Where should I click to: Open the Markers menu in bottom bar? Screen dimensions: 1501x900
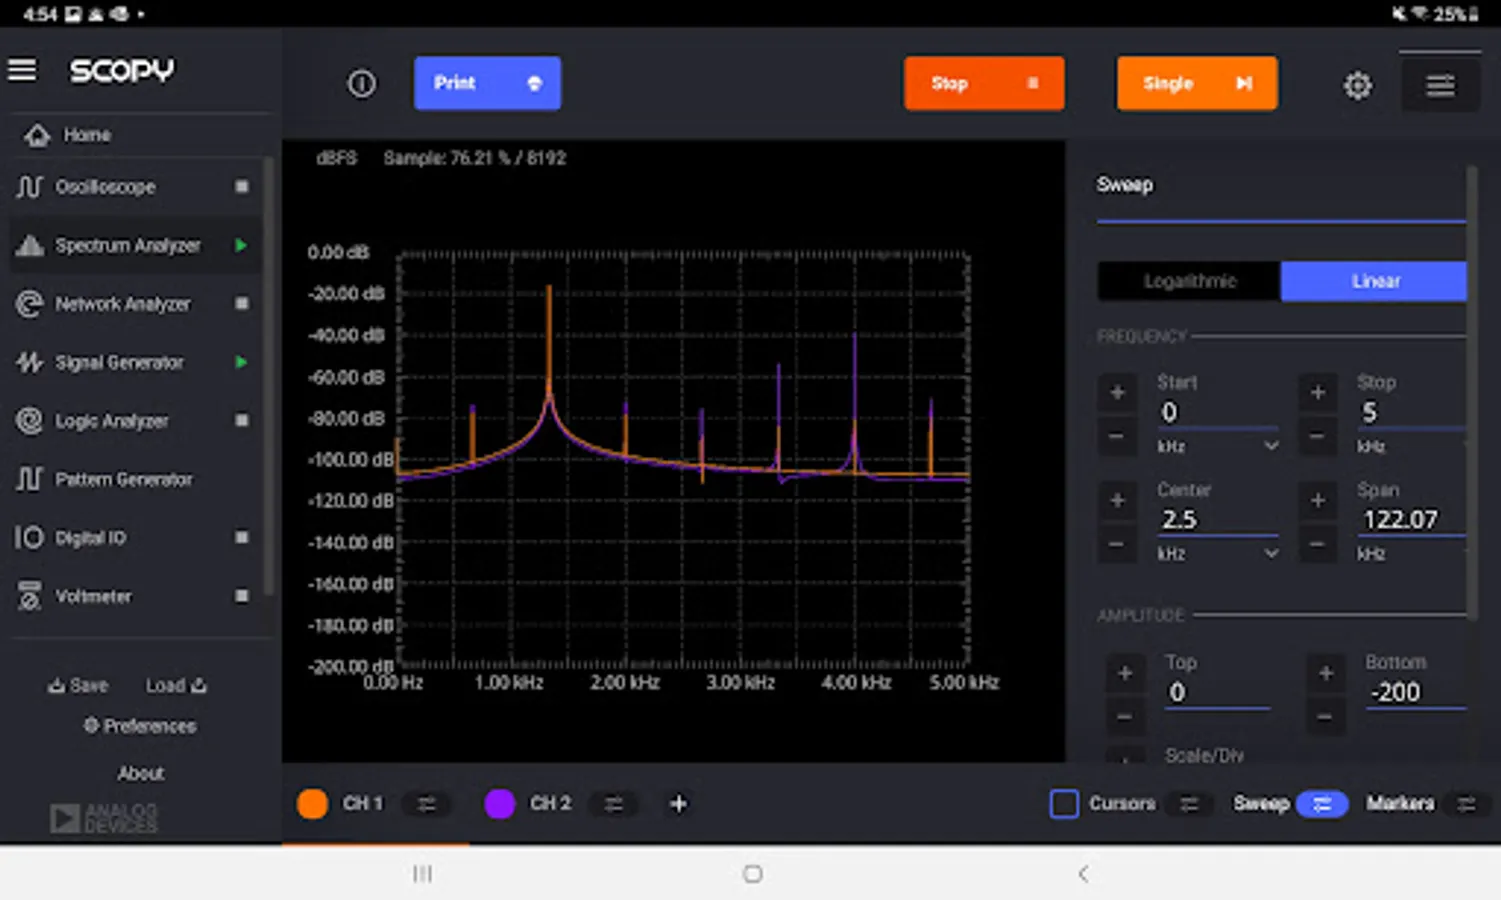tap(1400, 804)
